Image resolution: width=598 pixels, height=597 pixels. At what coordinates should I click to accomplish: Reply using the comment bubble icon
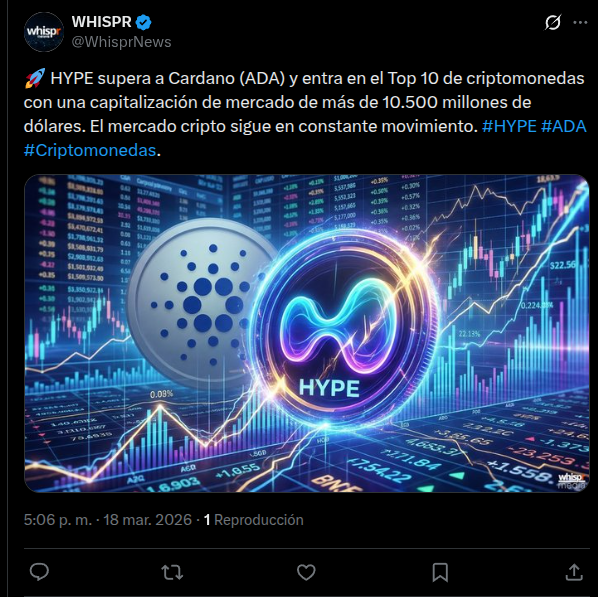point(39,572)
